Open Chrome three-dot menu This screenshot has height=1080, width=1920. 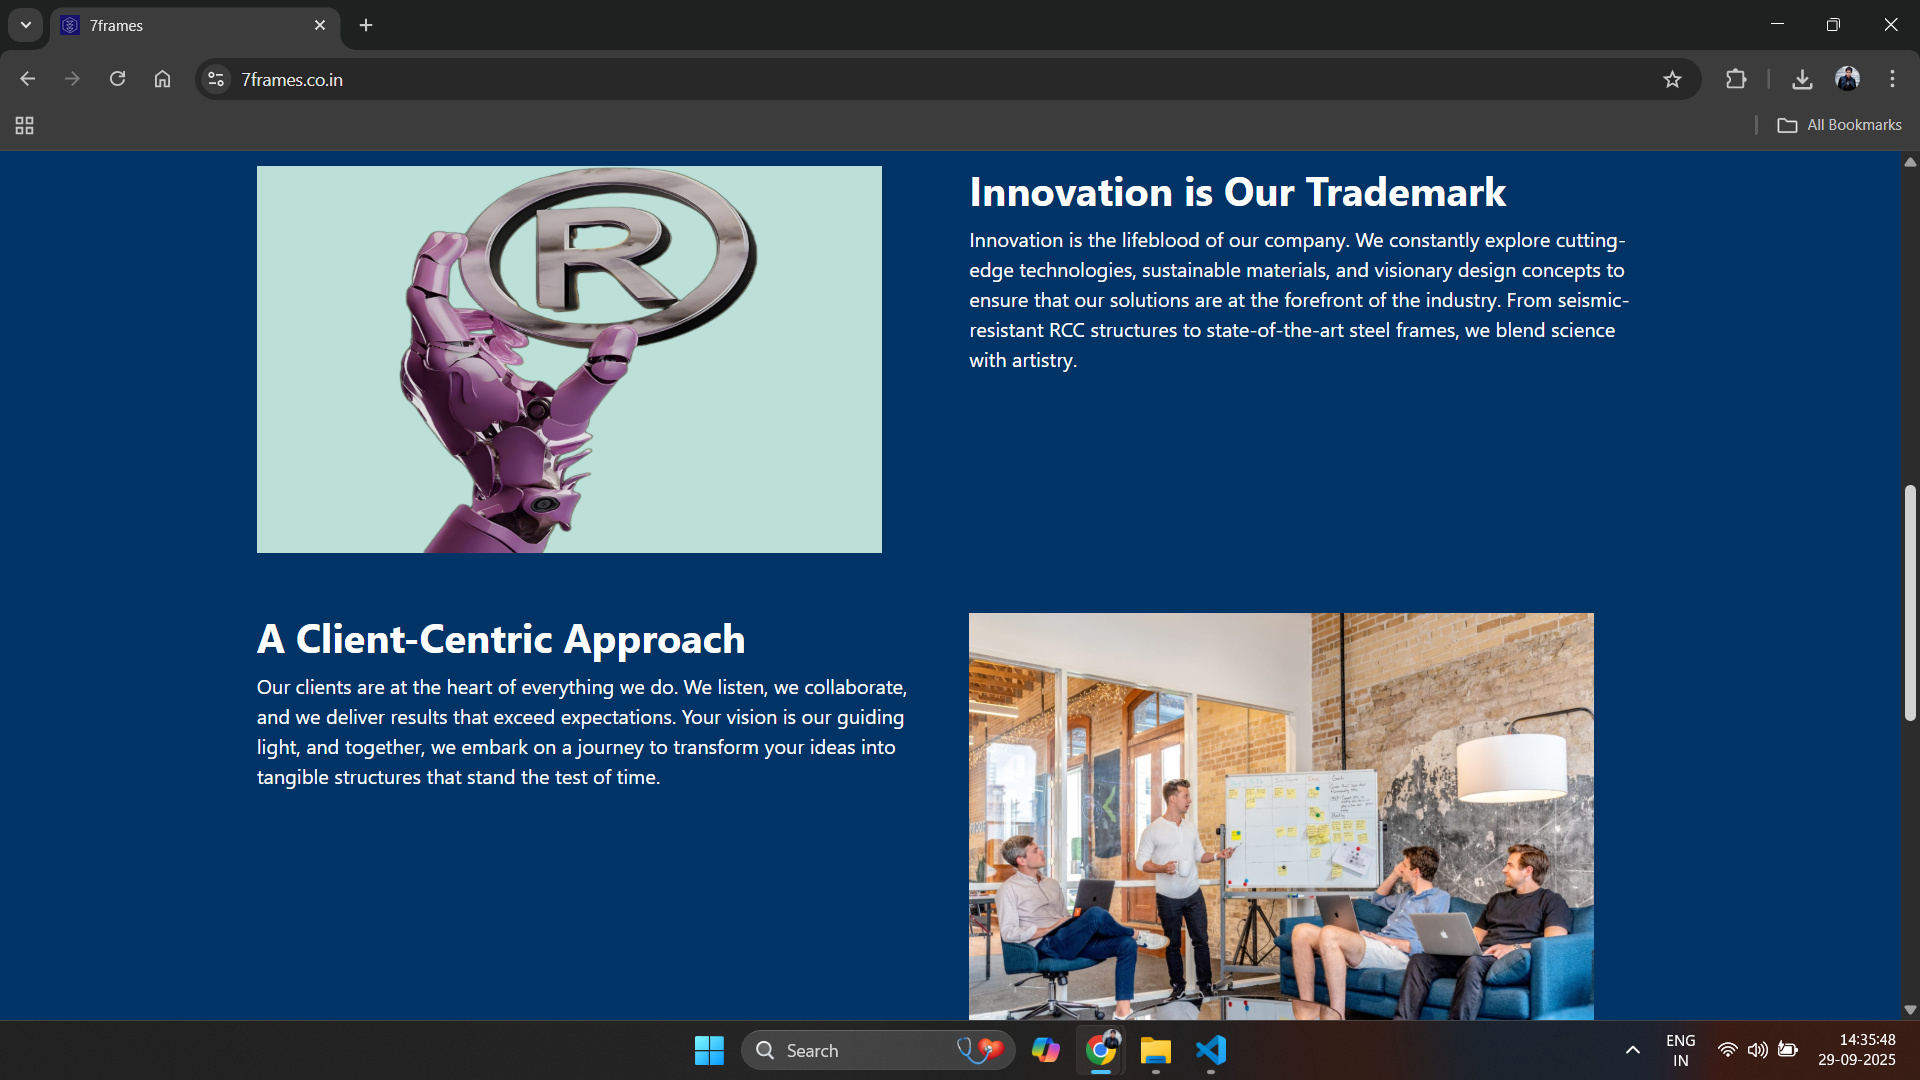pyautogui.click(x=1892, y=79)
